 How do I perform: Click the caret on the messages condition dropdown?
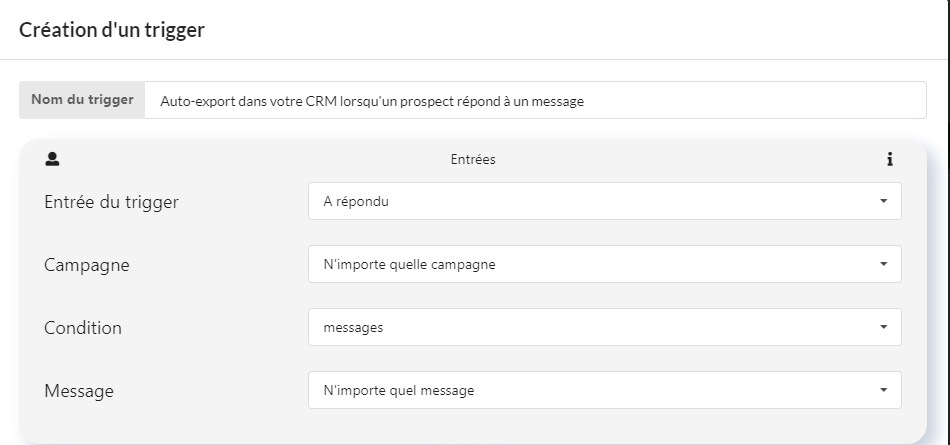coord(883,327)
